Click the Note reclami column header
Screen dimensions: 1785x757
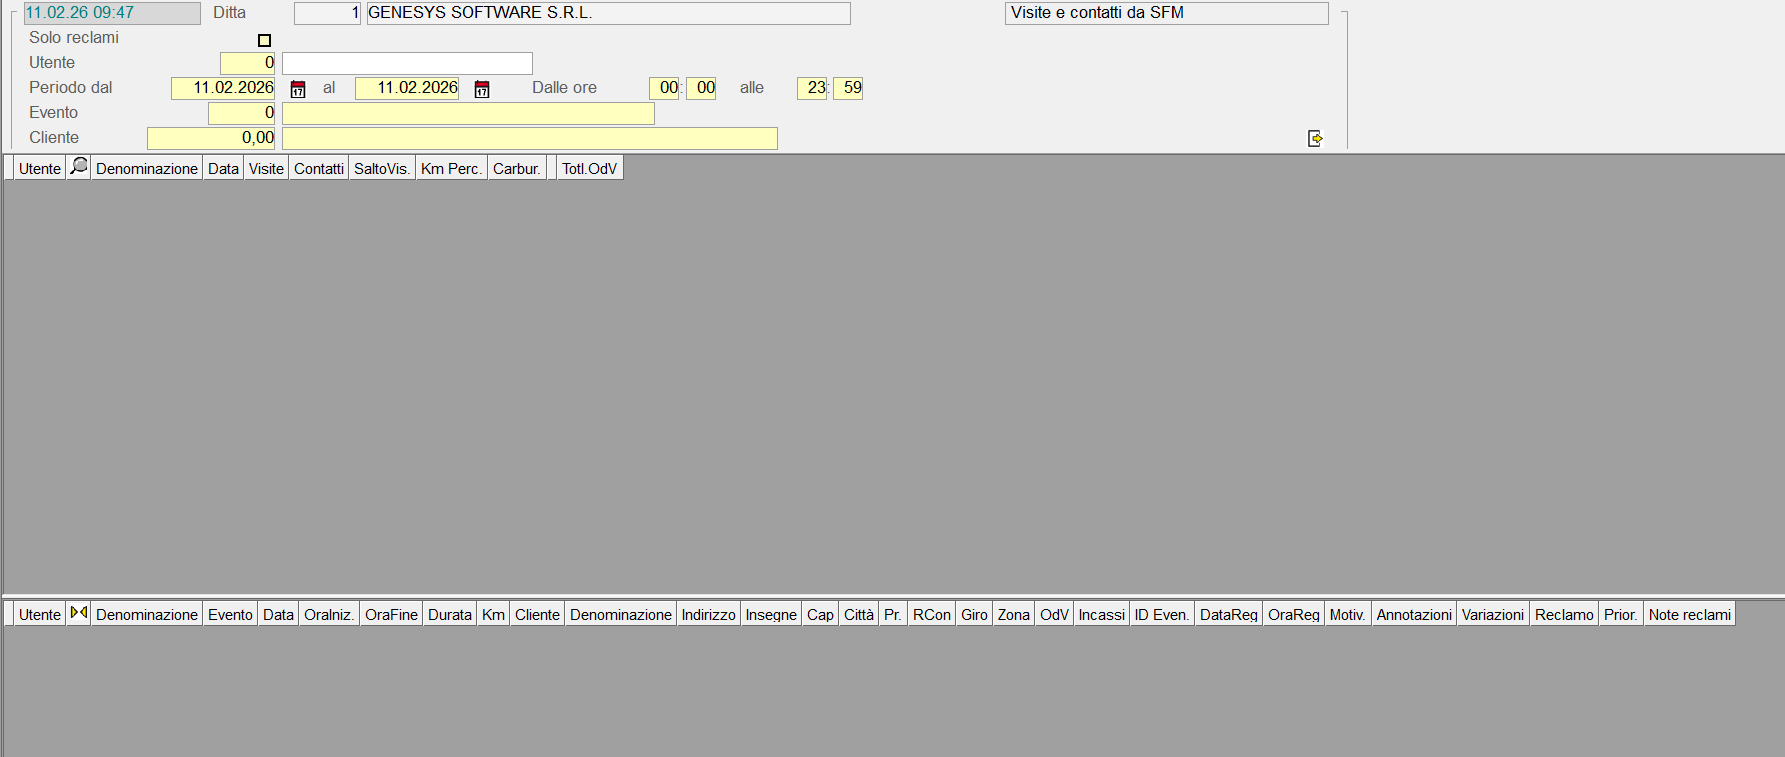click(x=1689, y=614)
